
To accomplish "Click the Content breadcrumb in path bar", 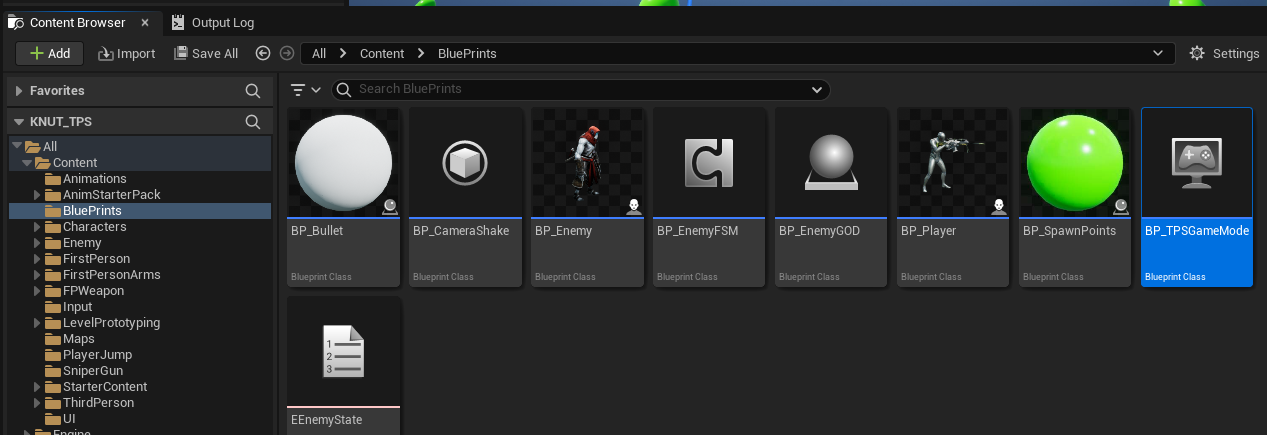I will [x=382, y=53].
